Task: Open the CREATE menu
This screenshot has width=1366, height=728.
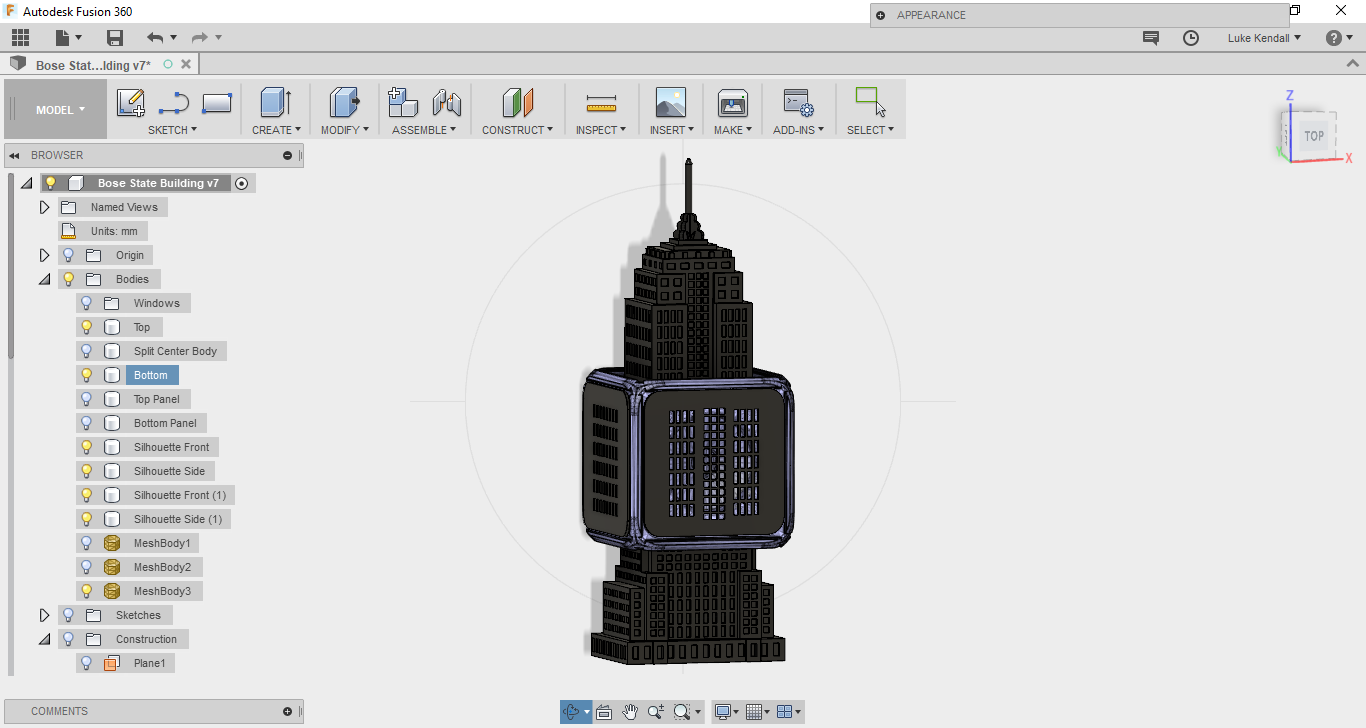Action: point(276,130)
